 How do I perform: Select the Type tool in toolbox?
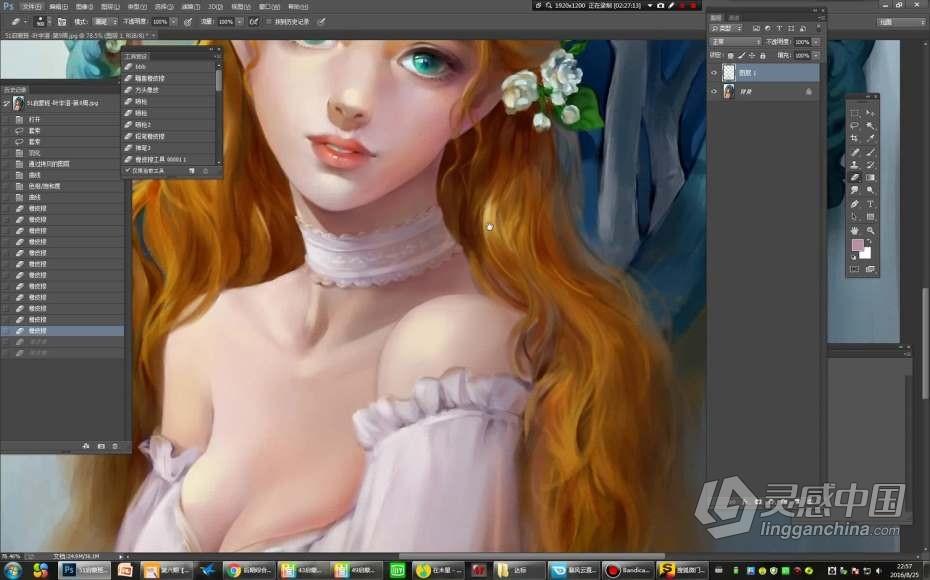point(870,203)
